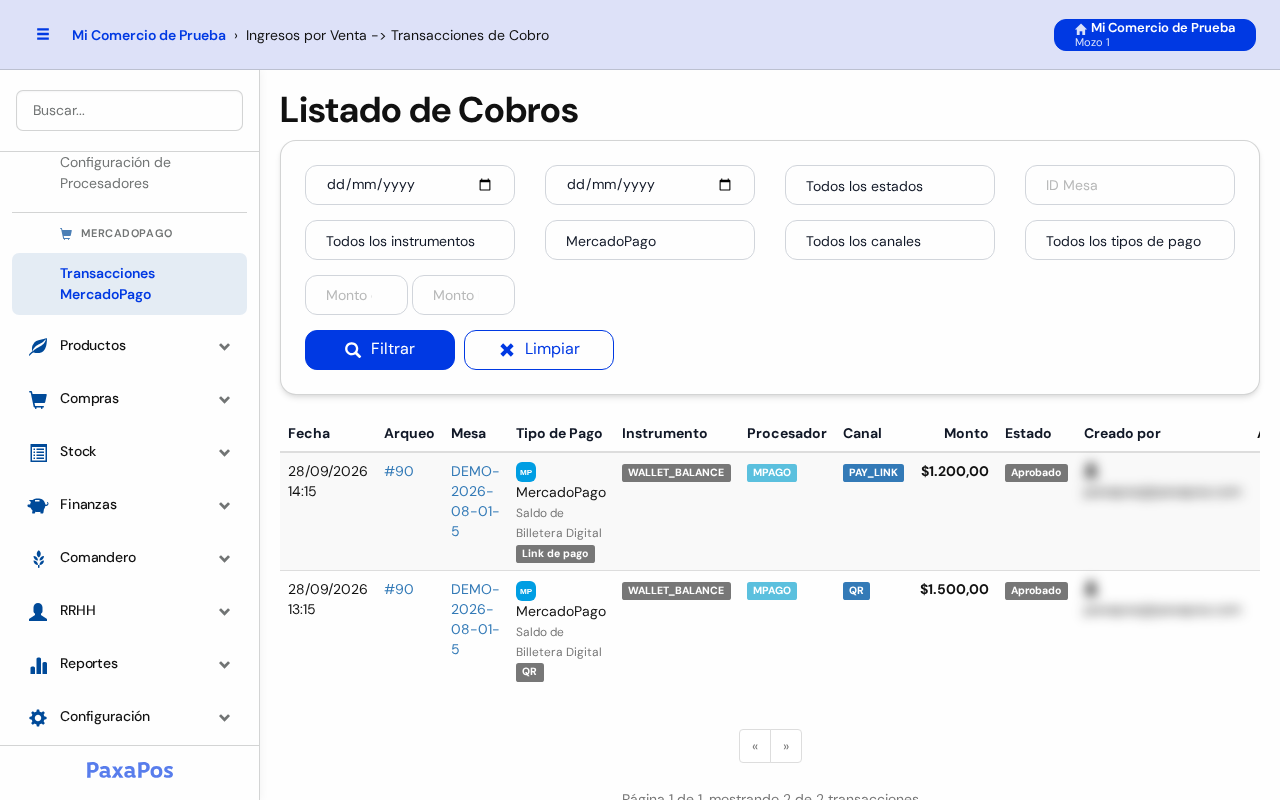Viewport: 1280px width, 800px height.
Task: Open the Todos los tipos de pago dropdown
Action: click(1130, 240)
